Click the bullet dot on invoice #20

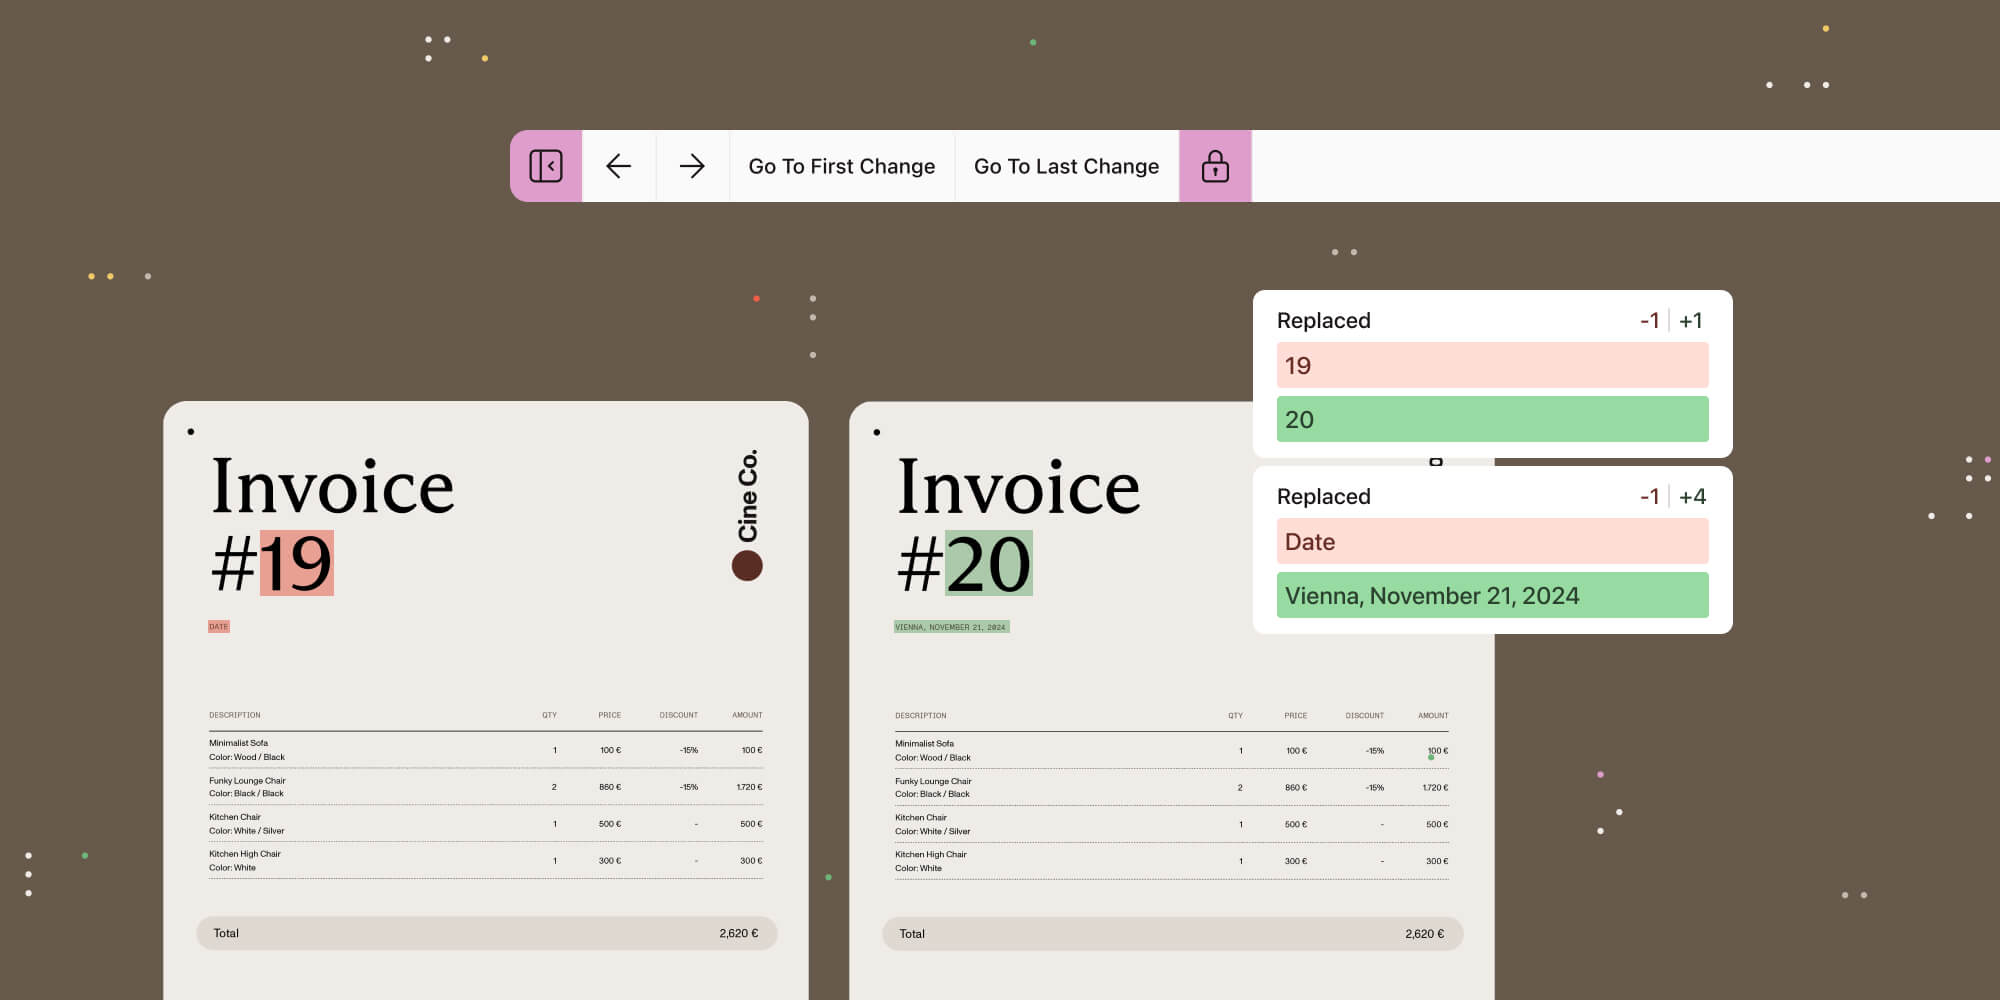point(877,430)
